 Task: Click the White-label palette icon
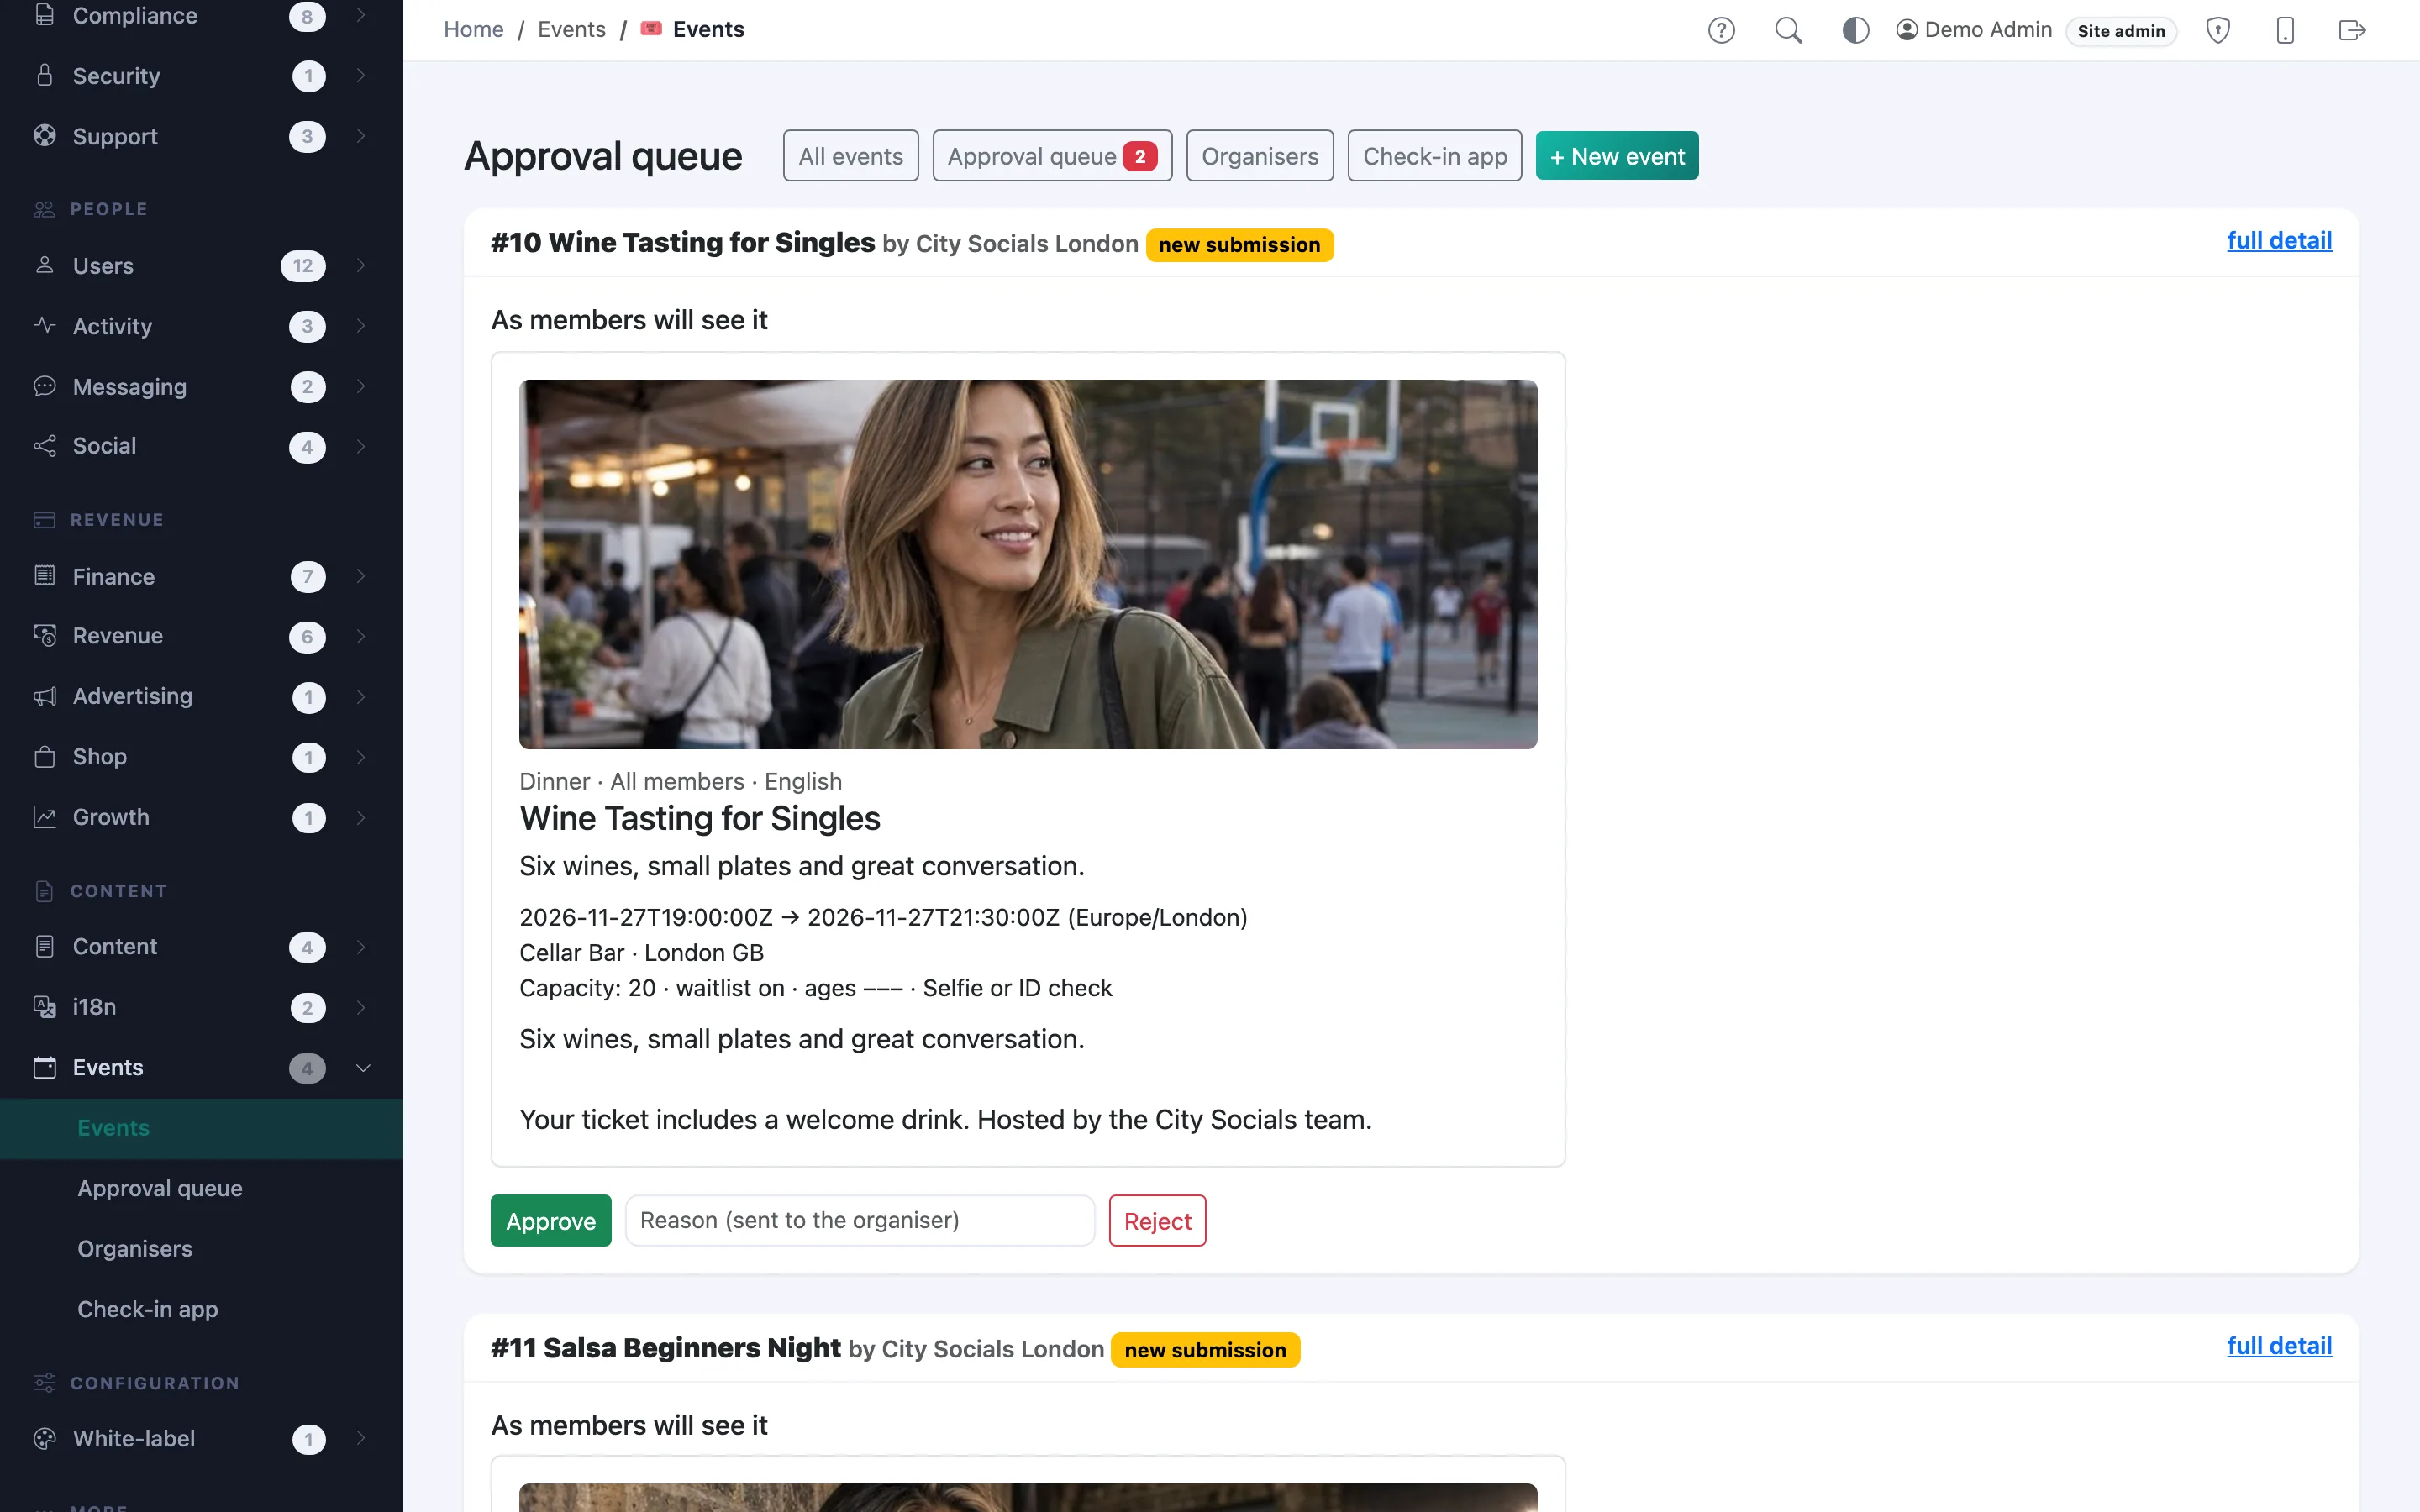coord(44,1438)
